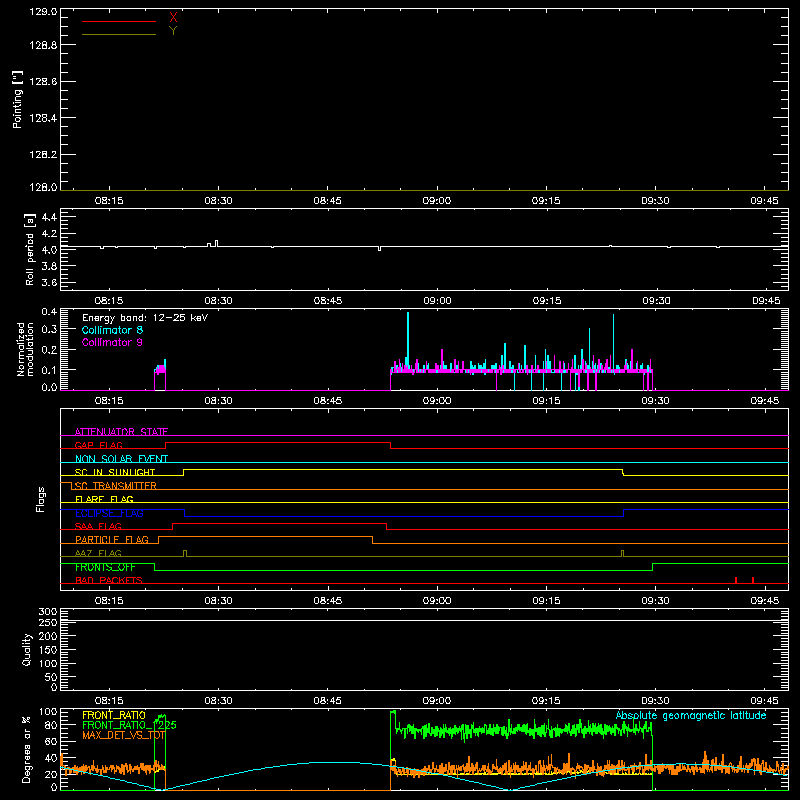Click the AAZ_FLAG pulse near 09:25
Viewport: 800px width, 800px height.
pos(622,554)
